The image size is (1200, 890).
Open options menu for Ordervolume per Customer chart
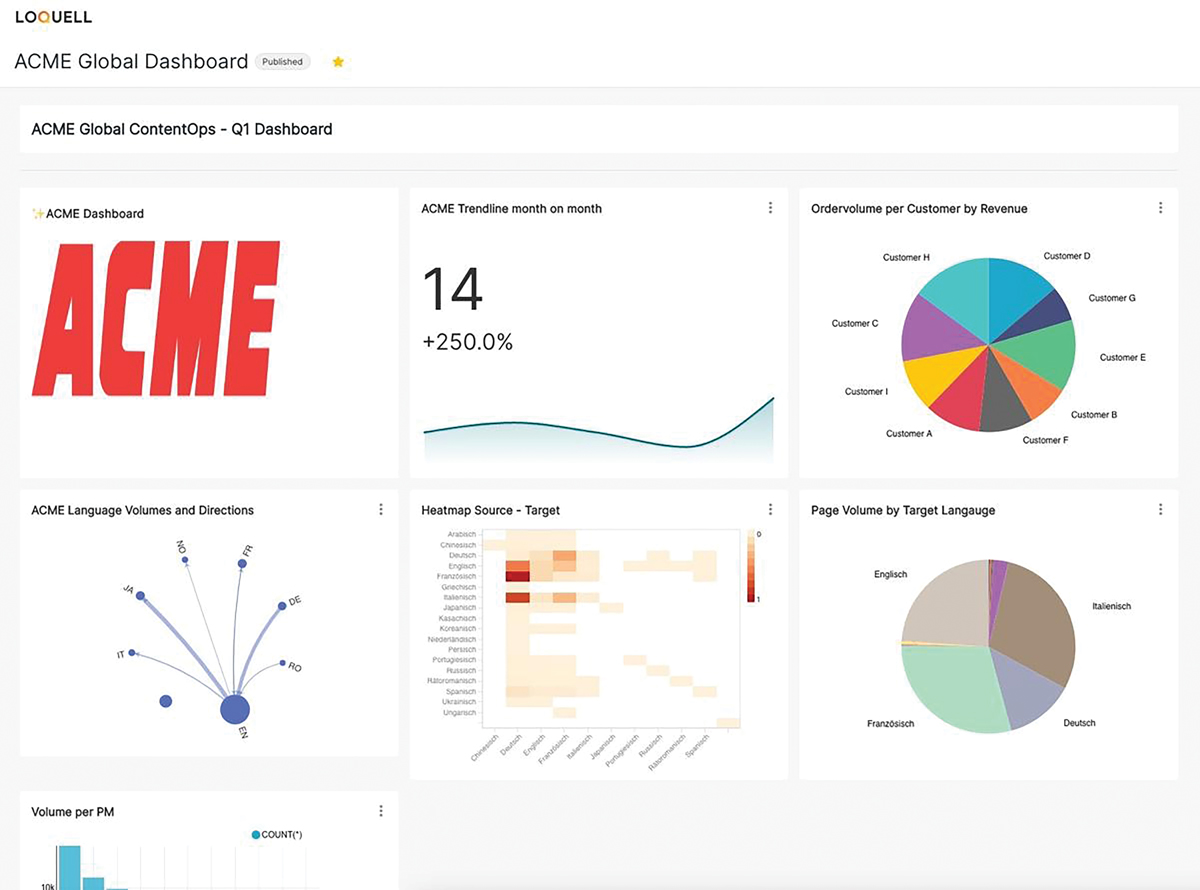(1160, 208)
